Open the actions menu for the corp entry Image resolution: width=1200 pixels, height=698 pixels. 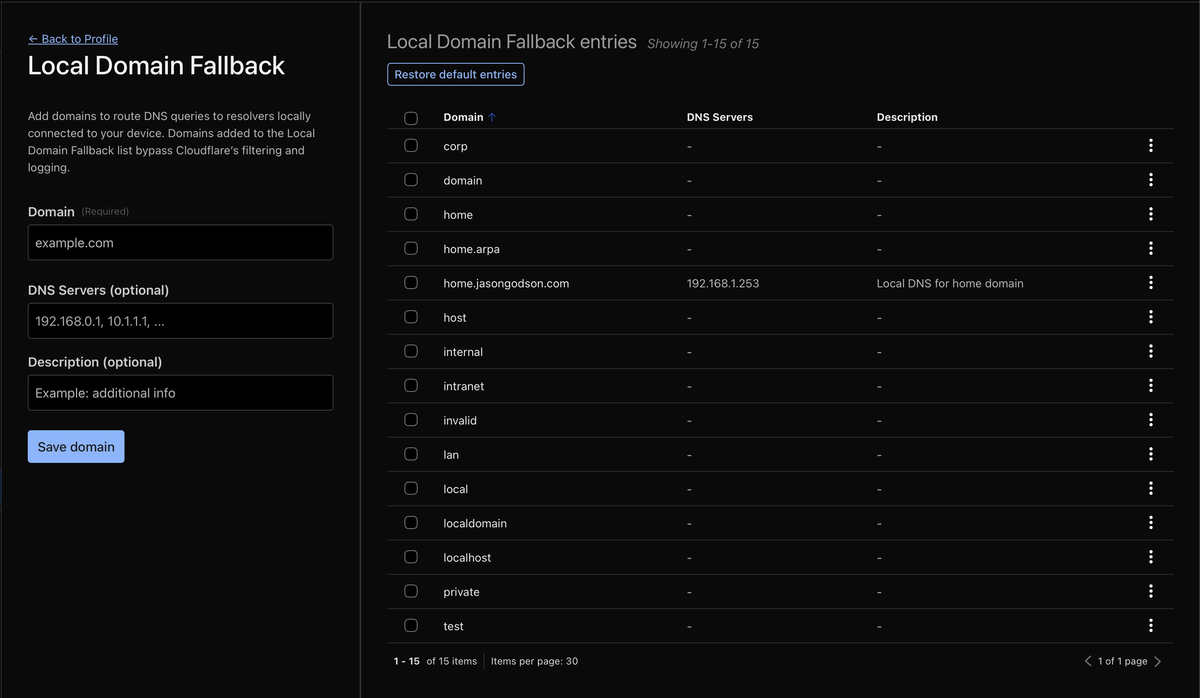pos(1150,146)
